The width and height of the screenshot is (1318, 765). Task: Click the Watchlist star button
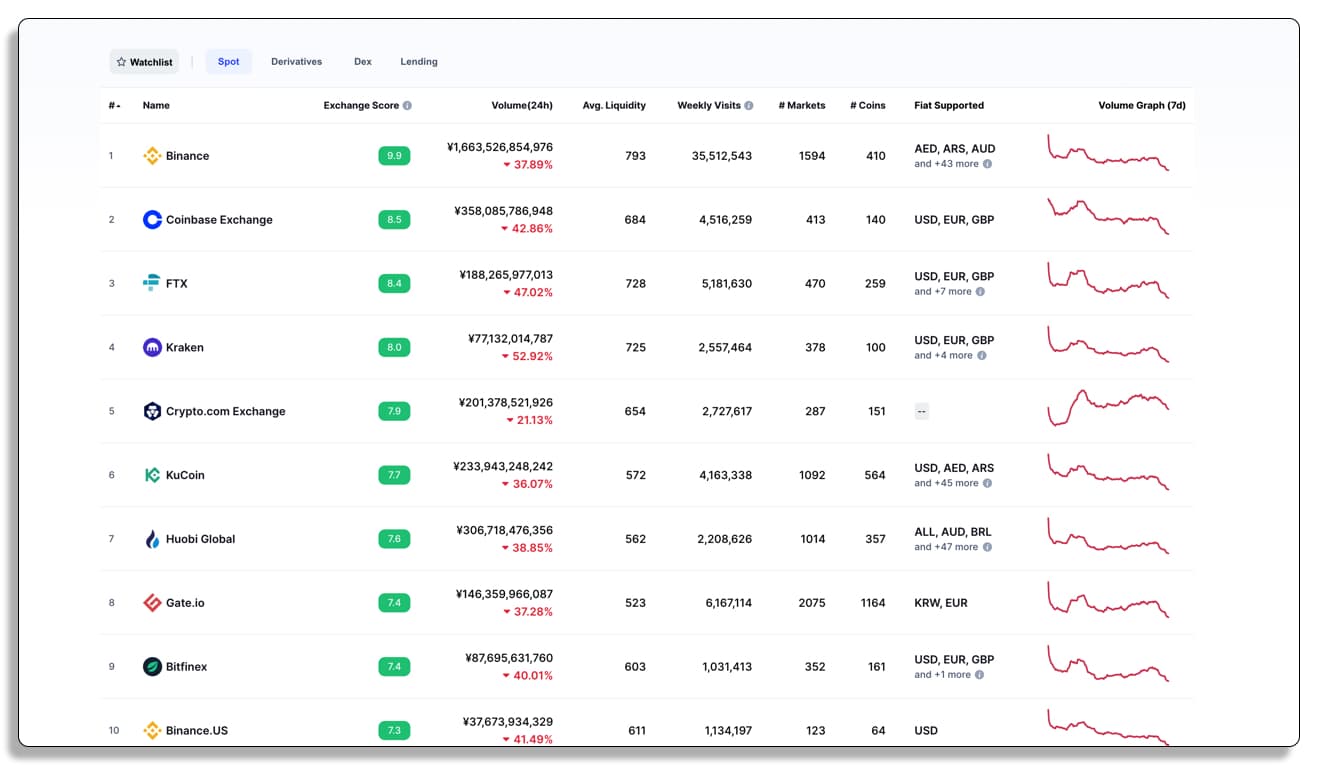[x=144, y=62]
